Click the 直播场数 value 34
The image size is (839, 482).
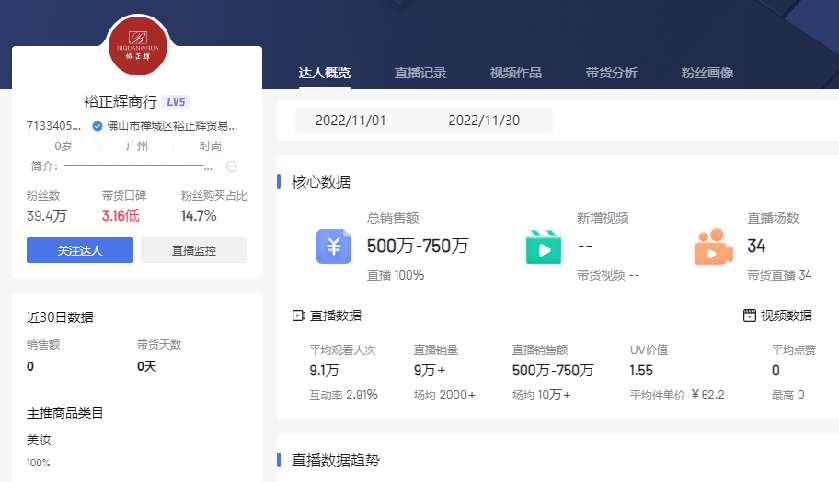pyautogui.click(x=756, y=246)
